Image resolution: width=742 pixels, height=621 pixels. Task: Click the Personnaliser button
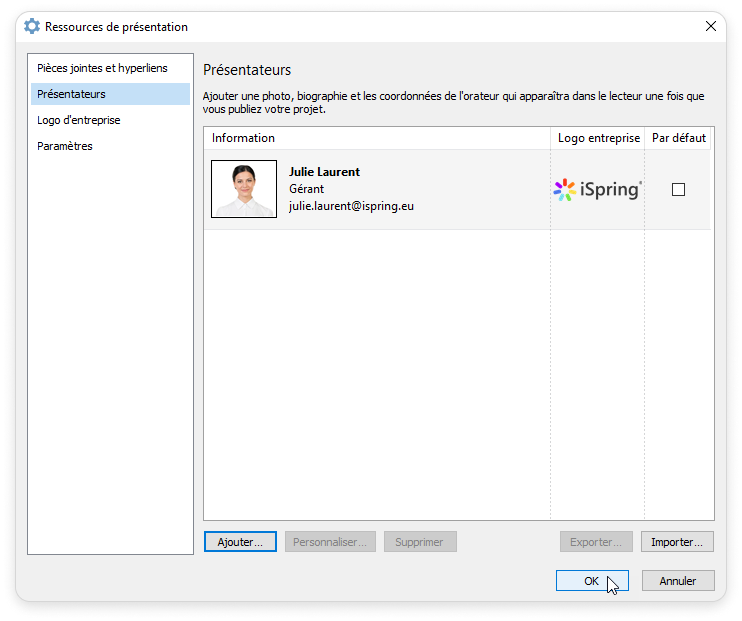click(x=330, y=542)
